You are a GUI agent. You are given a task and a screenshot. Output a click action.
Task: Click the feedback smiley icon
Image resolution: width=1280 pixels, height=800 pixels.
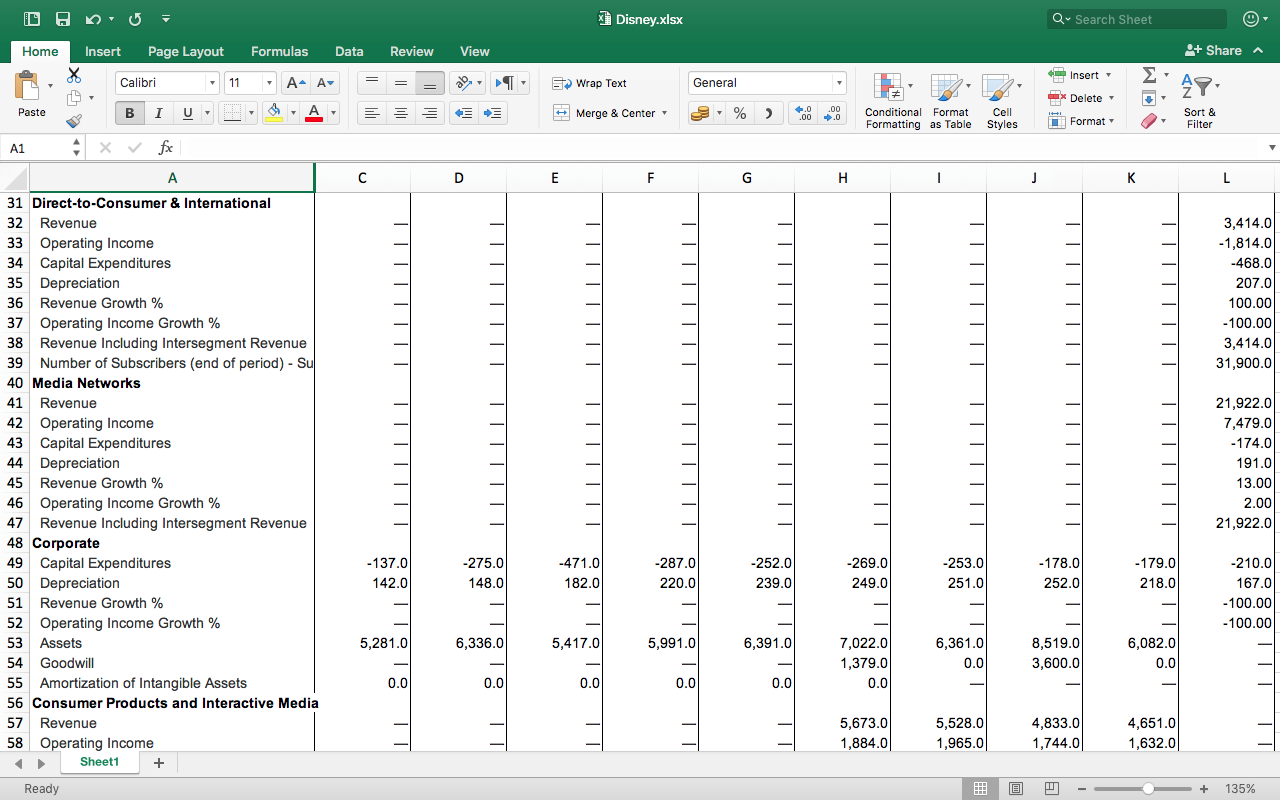(1250, 19)
